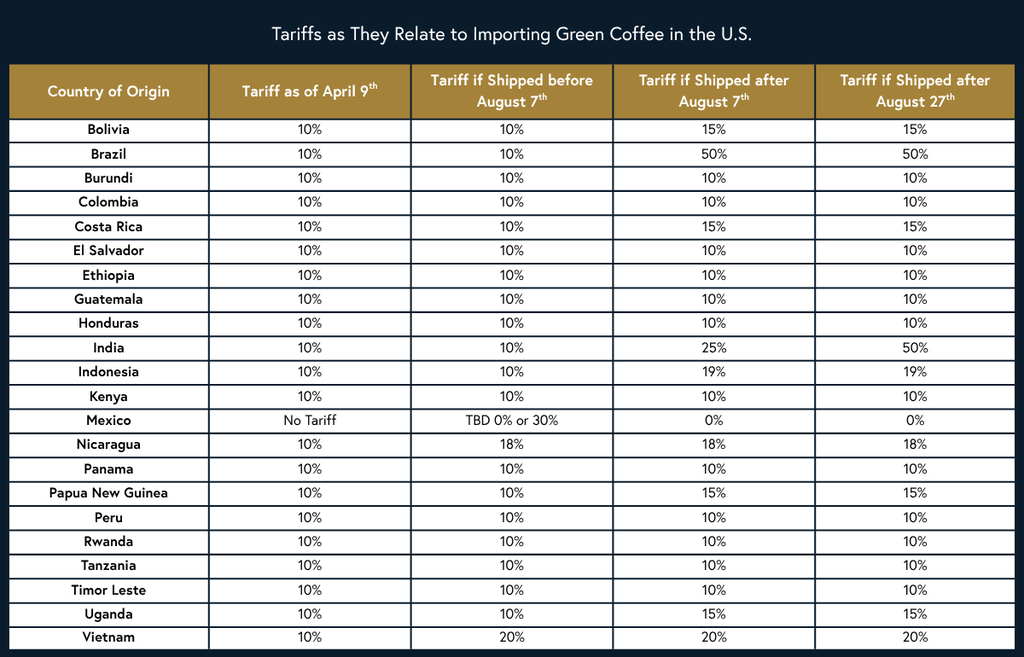Select the Tariff if Shipped before August 7th header

[x=511, y=91]
